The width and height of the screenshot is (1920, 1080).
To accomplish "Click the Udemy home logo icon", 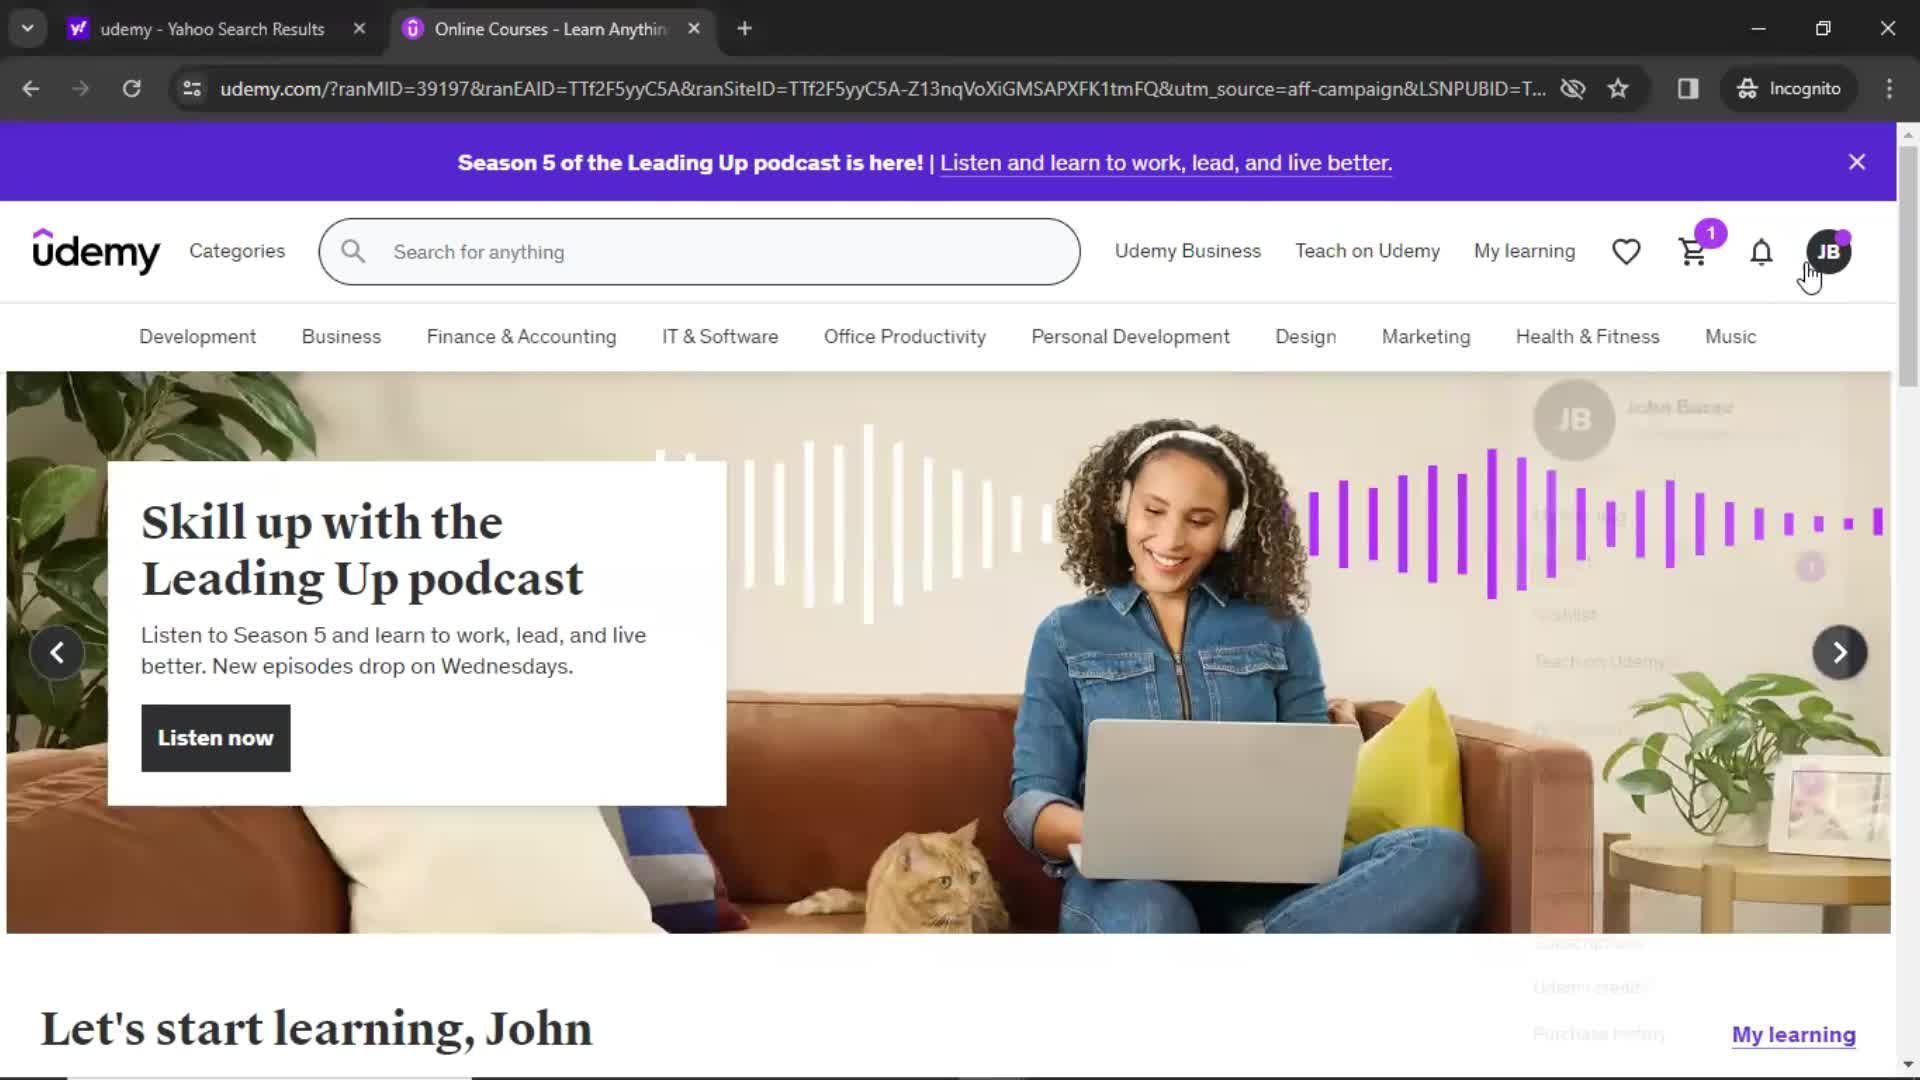I will coord(95,251).
